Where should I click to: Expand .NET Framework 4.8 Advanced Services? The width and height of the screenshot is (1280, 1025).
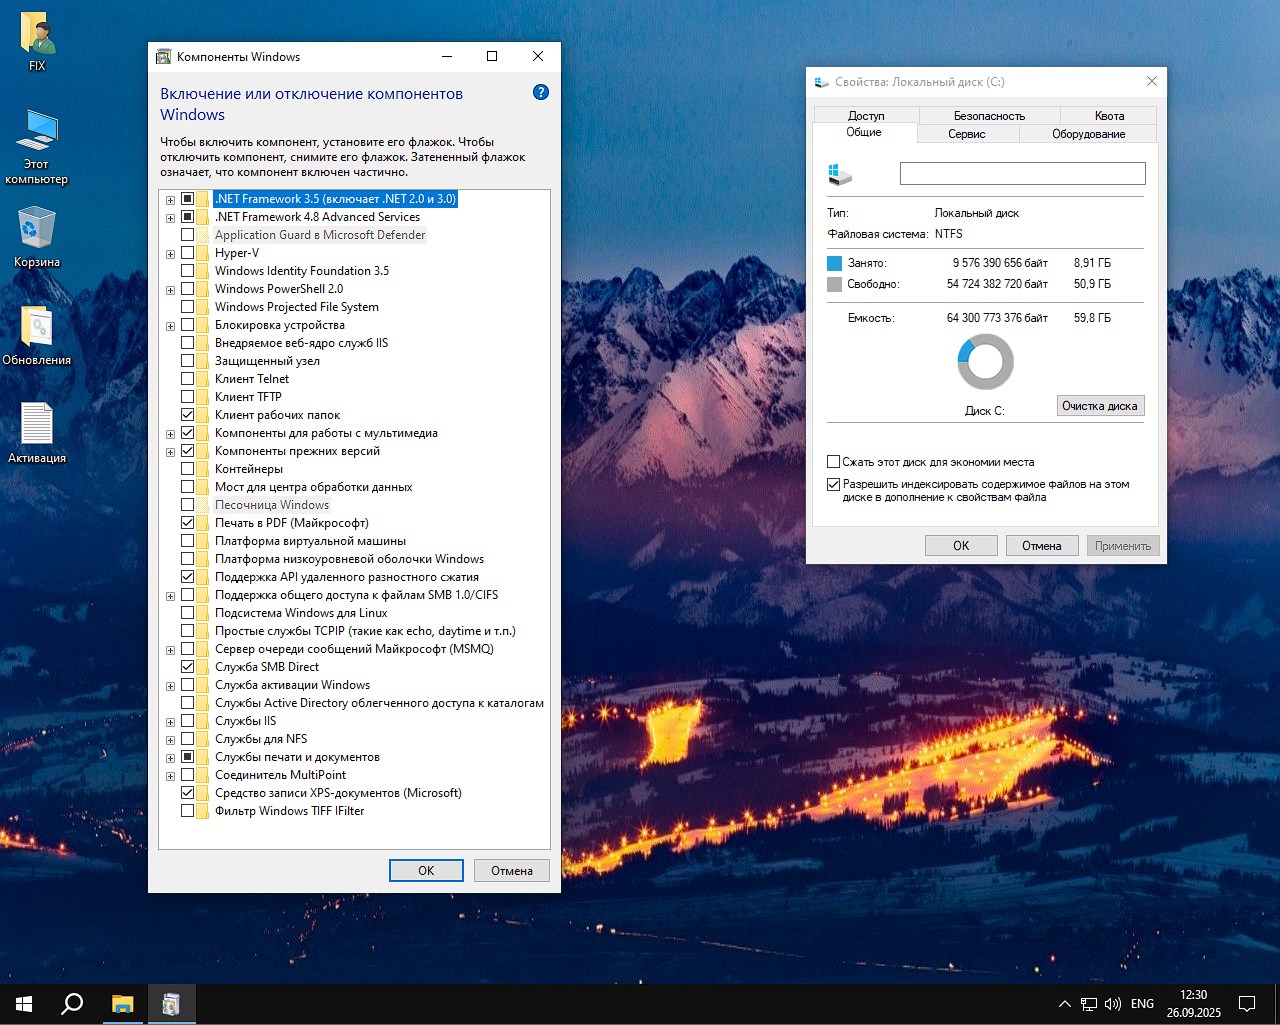(170, 218)
